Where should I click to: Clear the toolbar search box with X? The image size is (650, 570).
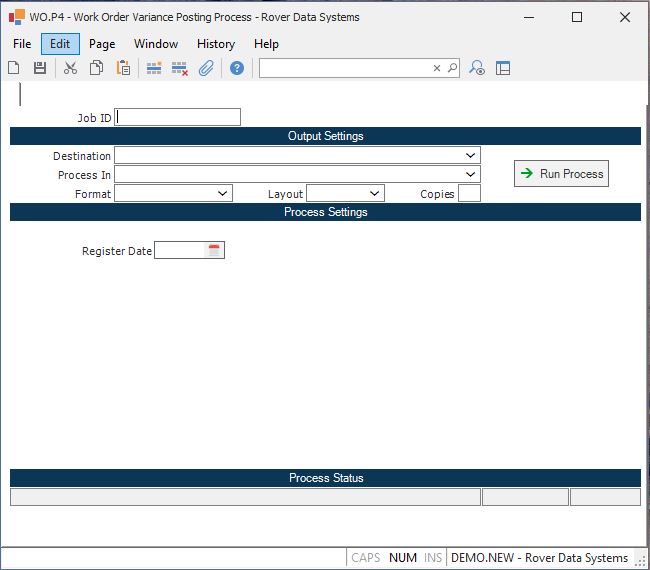click(437, 68)
